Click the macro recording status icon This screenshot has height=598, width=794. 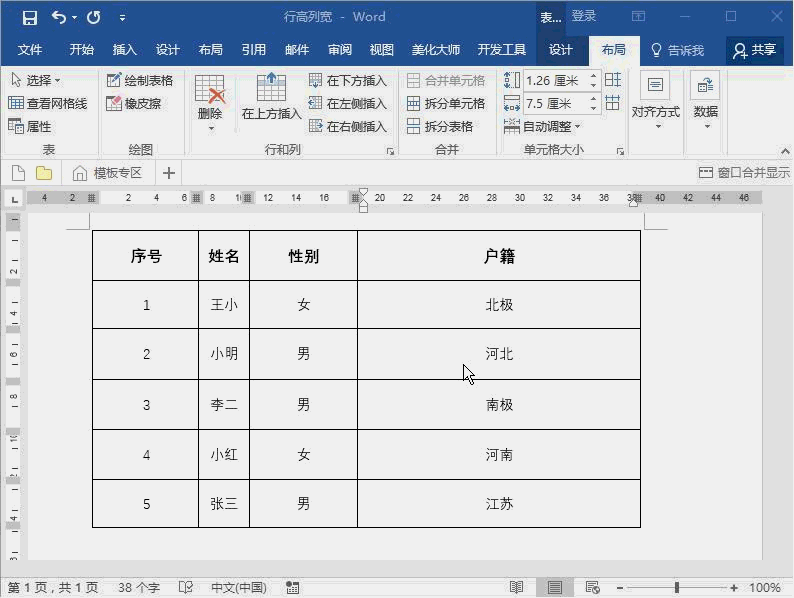(293, 587)
